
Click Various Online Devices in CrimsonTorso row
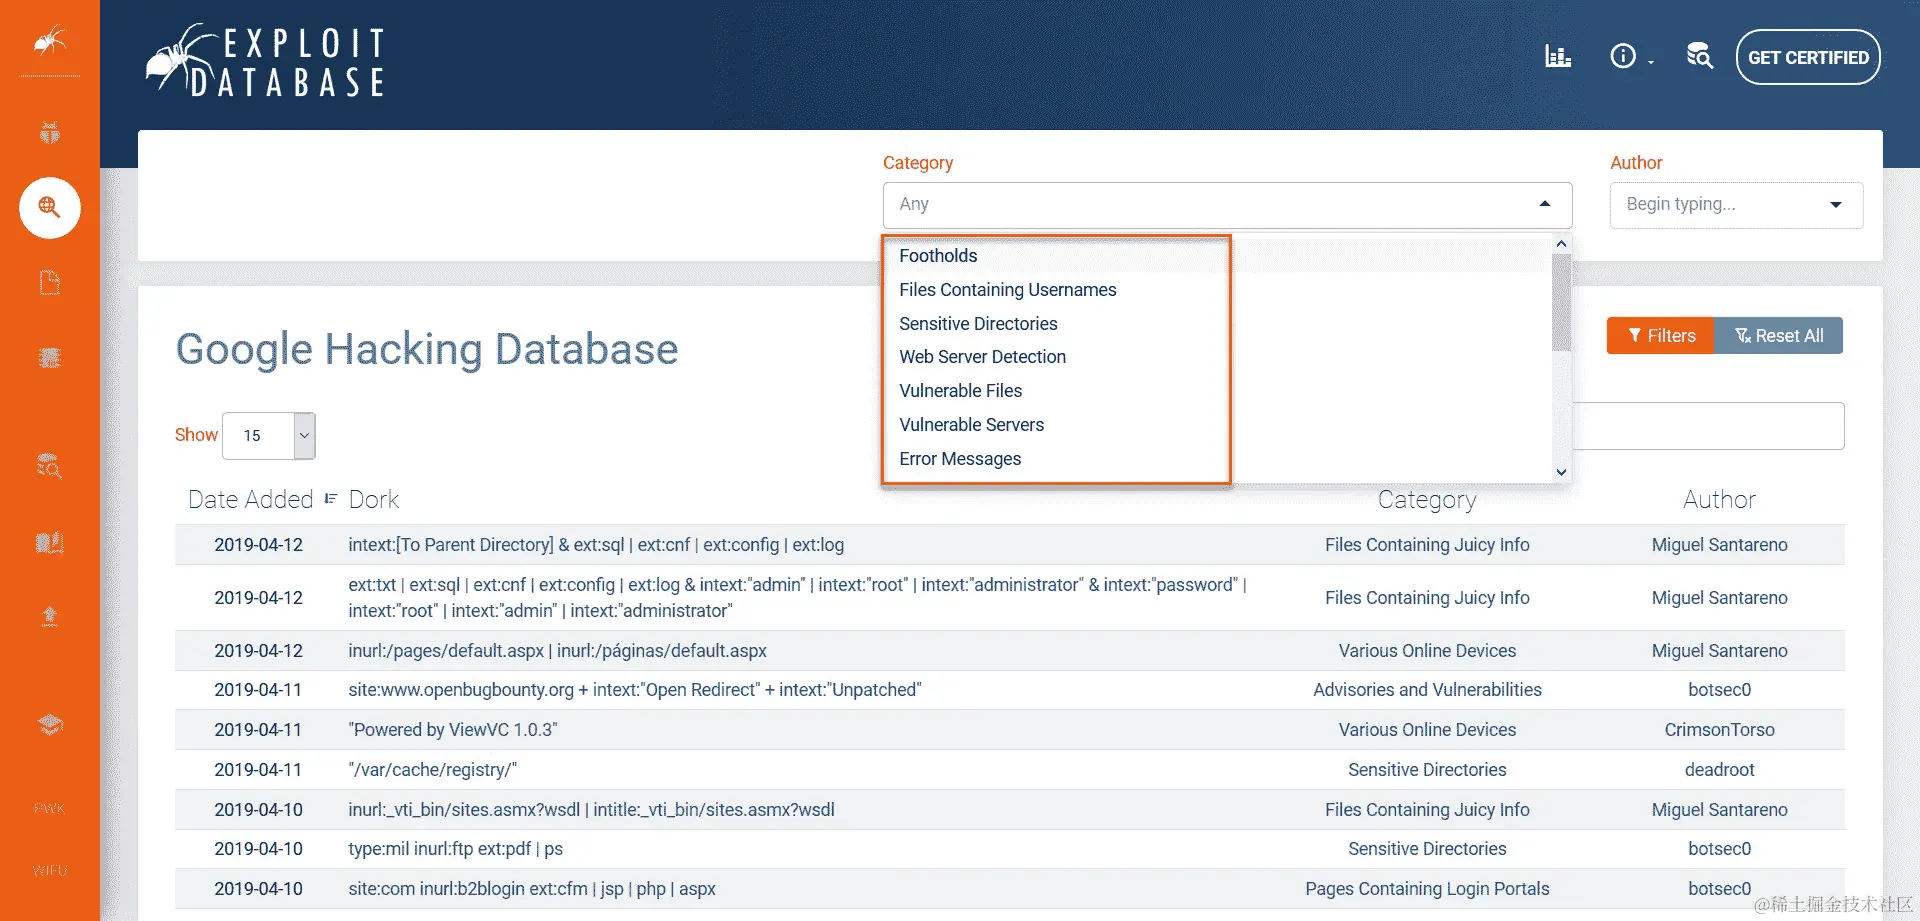tap(1427, 730)
